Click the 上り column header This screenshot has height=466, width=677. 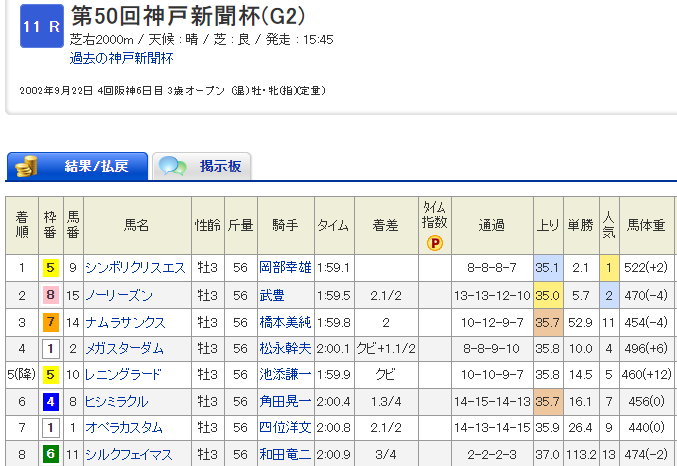click(x=548, y=225)
